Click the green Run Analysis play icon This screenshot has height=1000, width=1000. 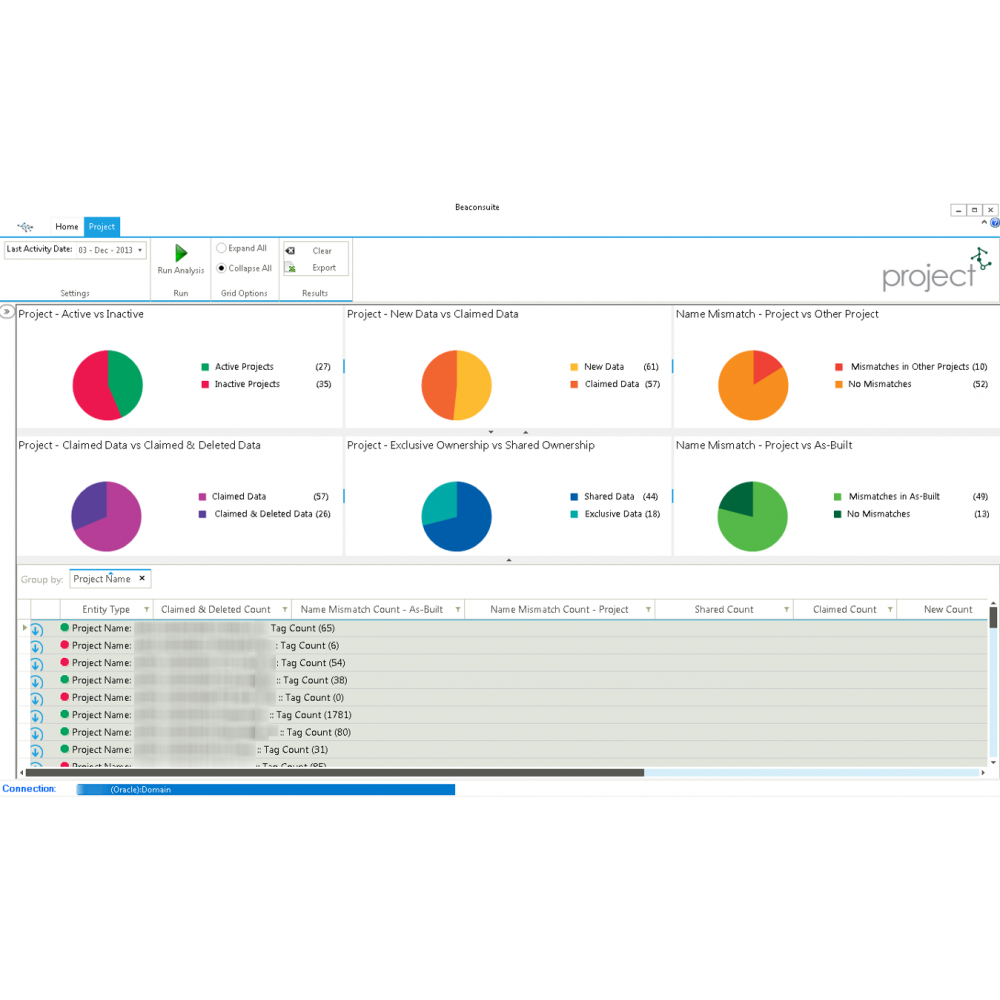point(181,253)
